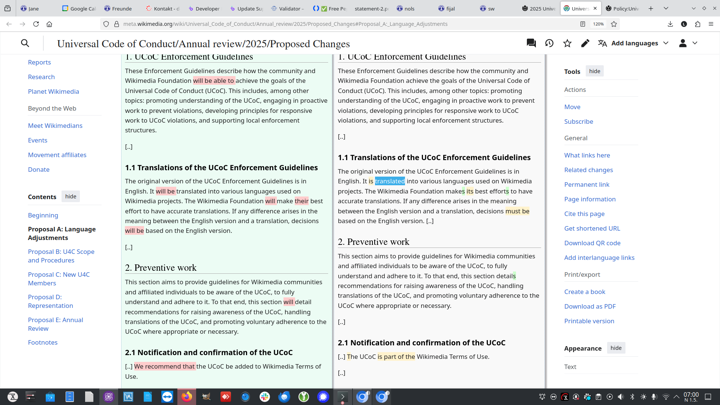Open the taskbar clock showing 07:00

[691, 397]
